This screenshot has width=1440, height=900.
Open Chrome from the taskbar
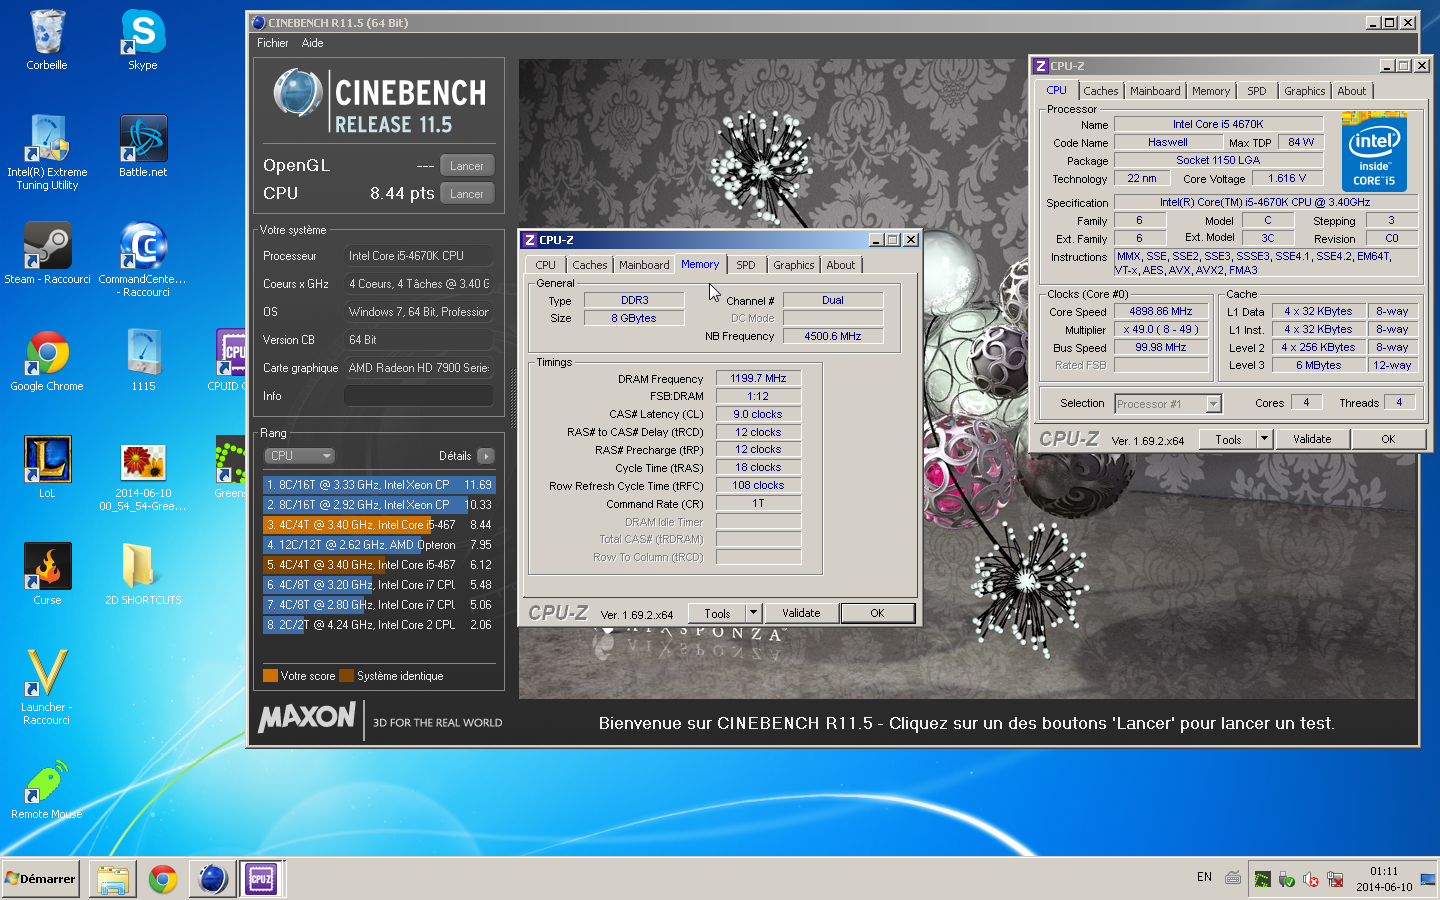[x=163, y=879]
